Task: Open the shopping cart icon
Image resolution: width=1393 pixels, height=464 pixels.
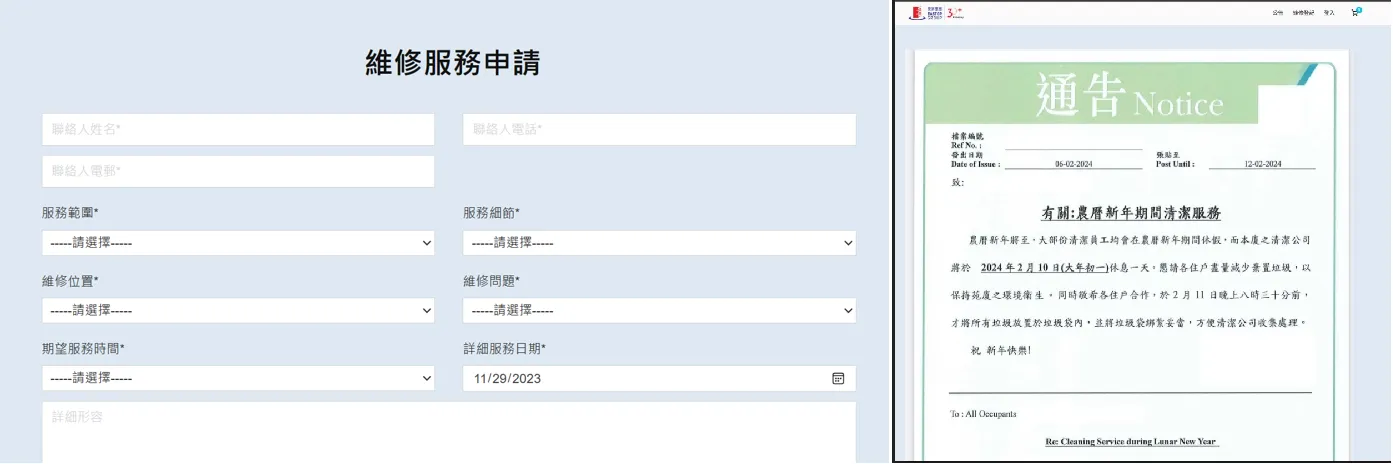Action: click(x=1355, y=13)
